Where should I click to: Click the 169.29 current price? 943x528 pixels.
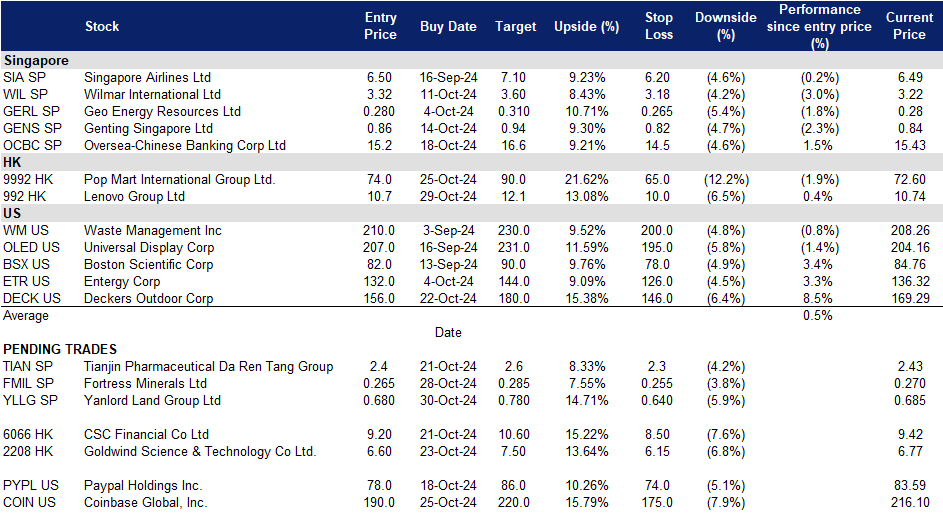[x=910, y=299]
